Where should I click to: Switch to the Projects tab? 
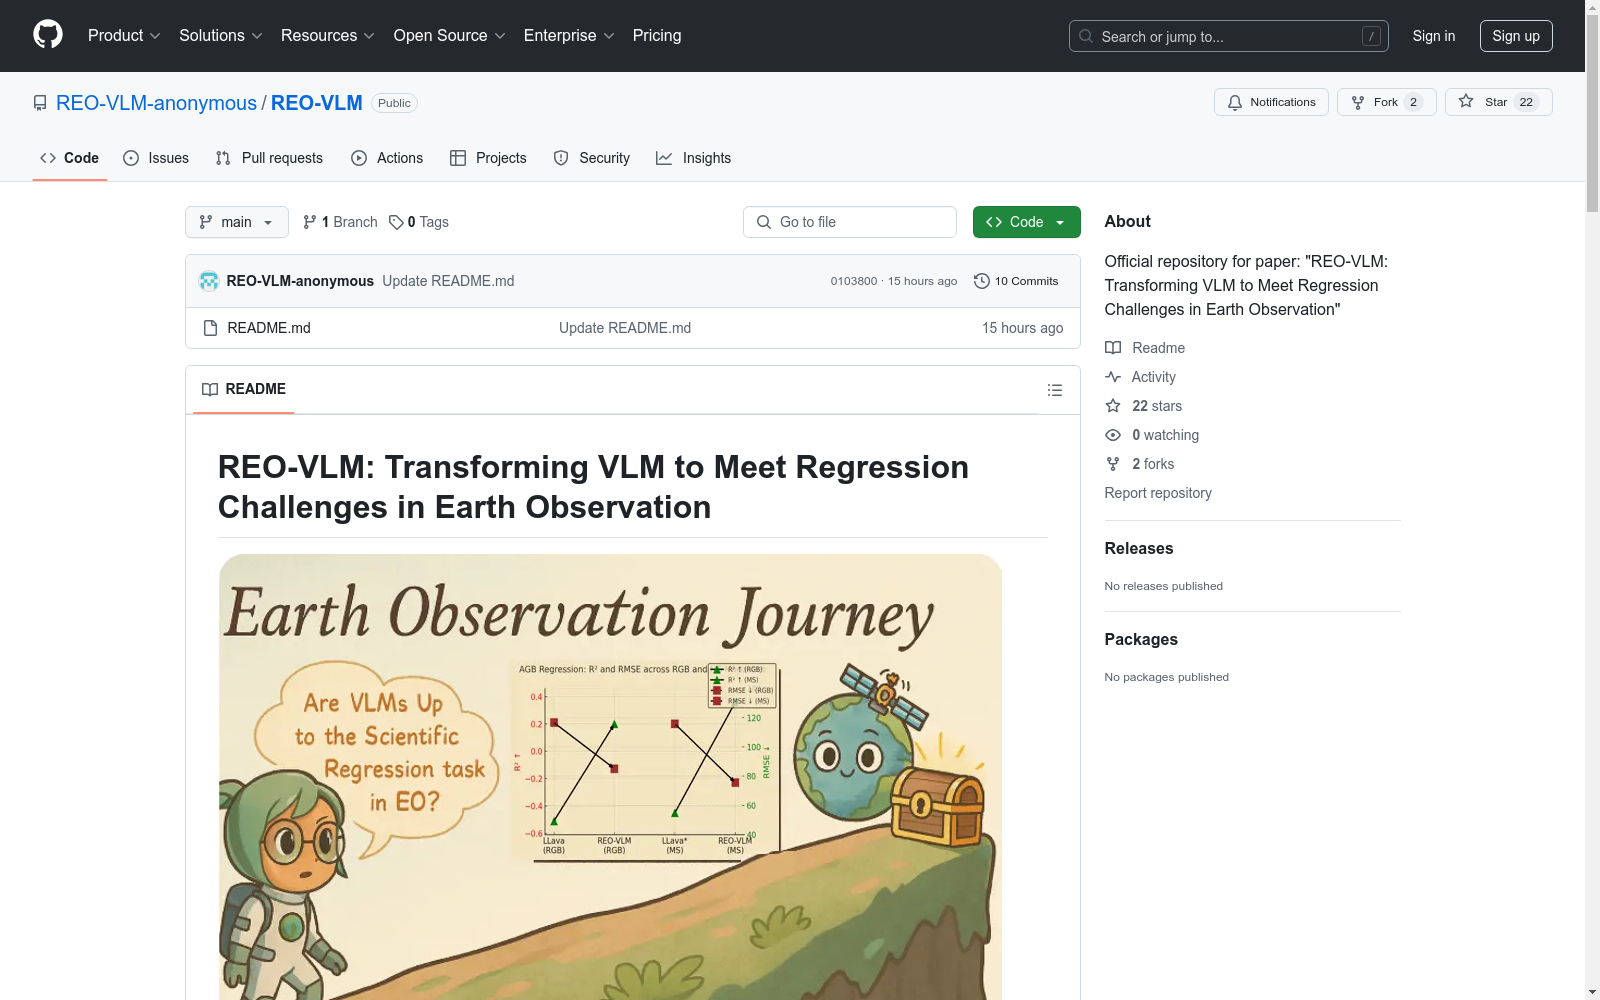point(488,158)
